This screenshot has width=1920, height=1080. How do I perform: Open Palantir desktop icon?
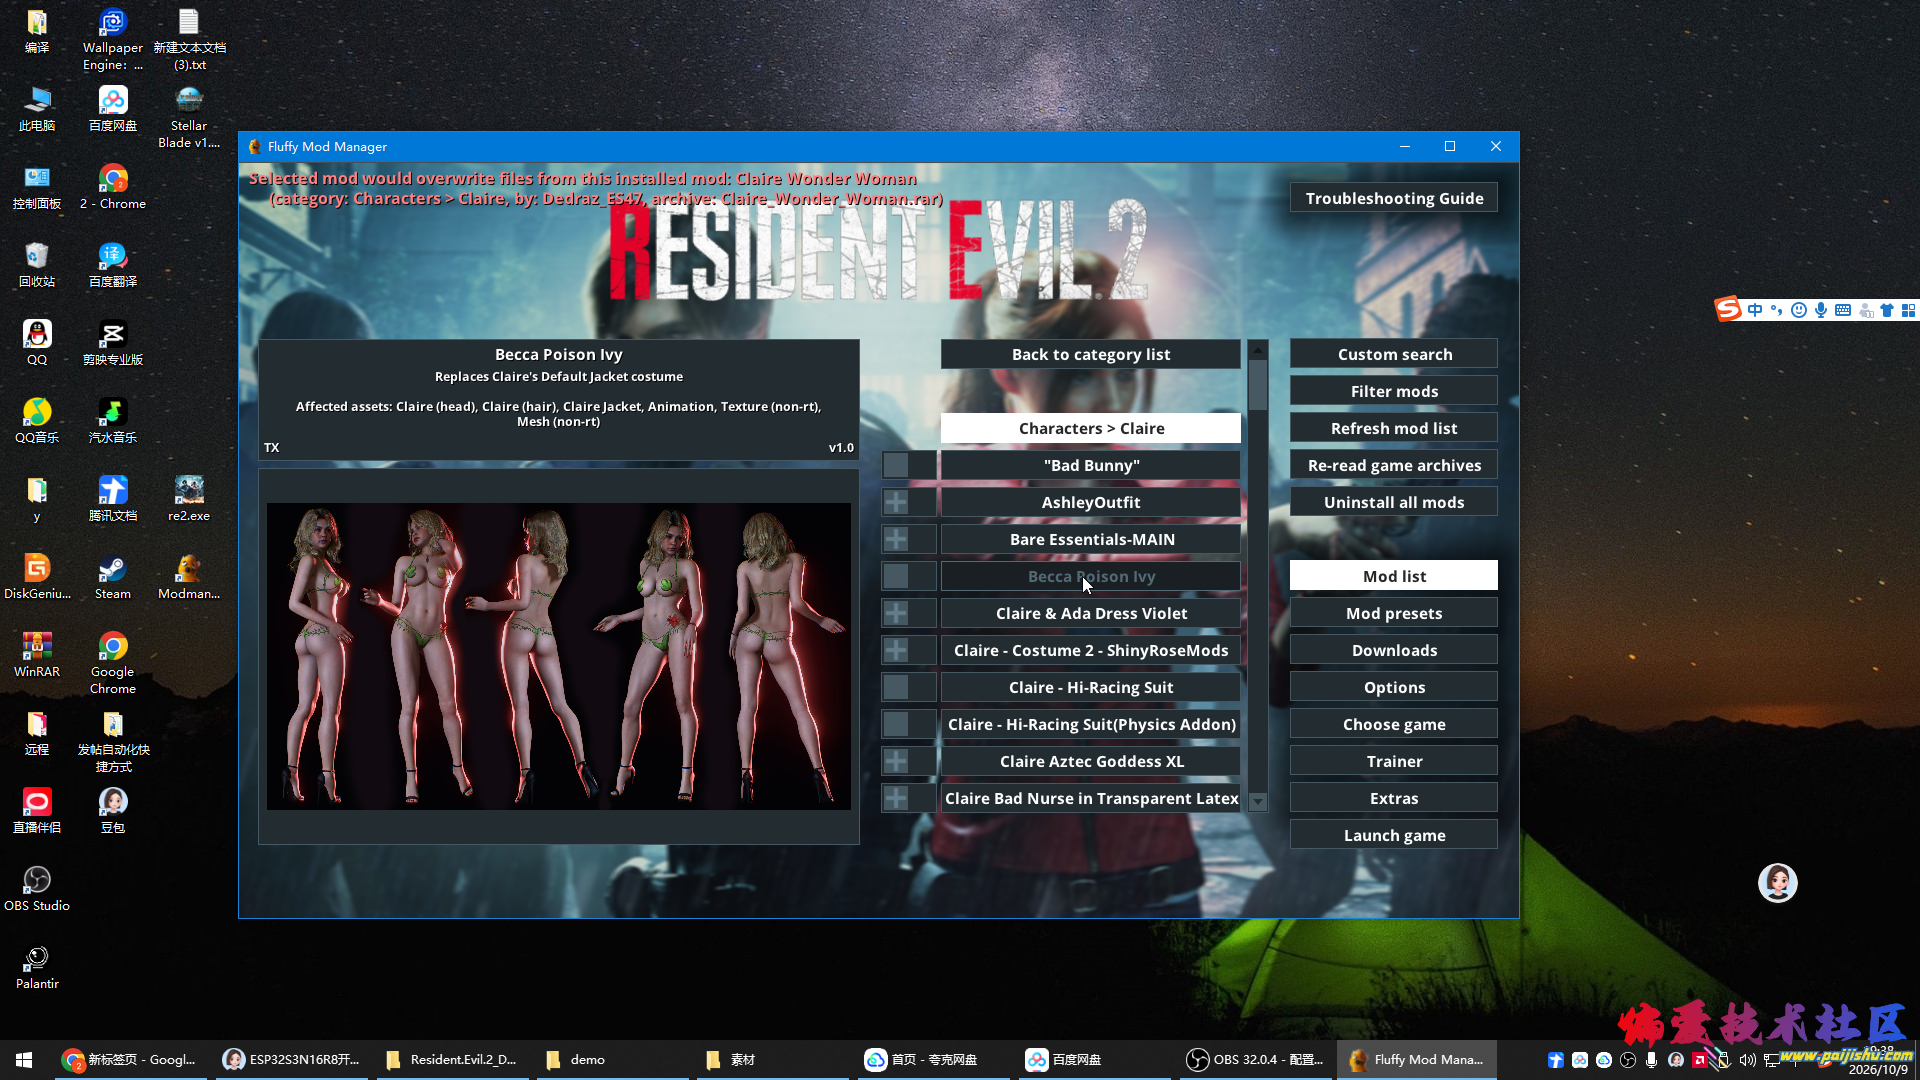37,968
